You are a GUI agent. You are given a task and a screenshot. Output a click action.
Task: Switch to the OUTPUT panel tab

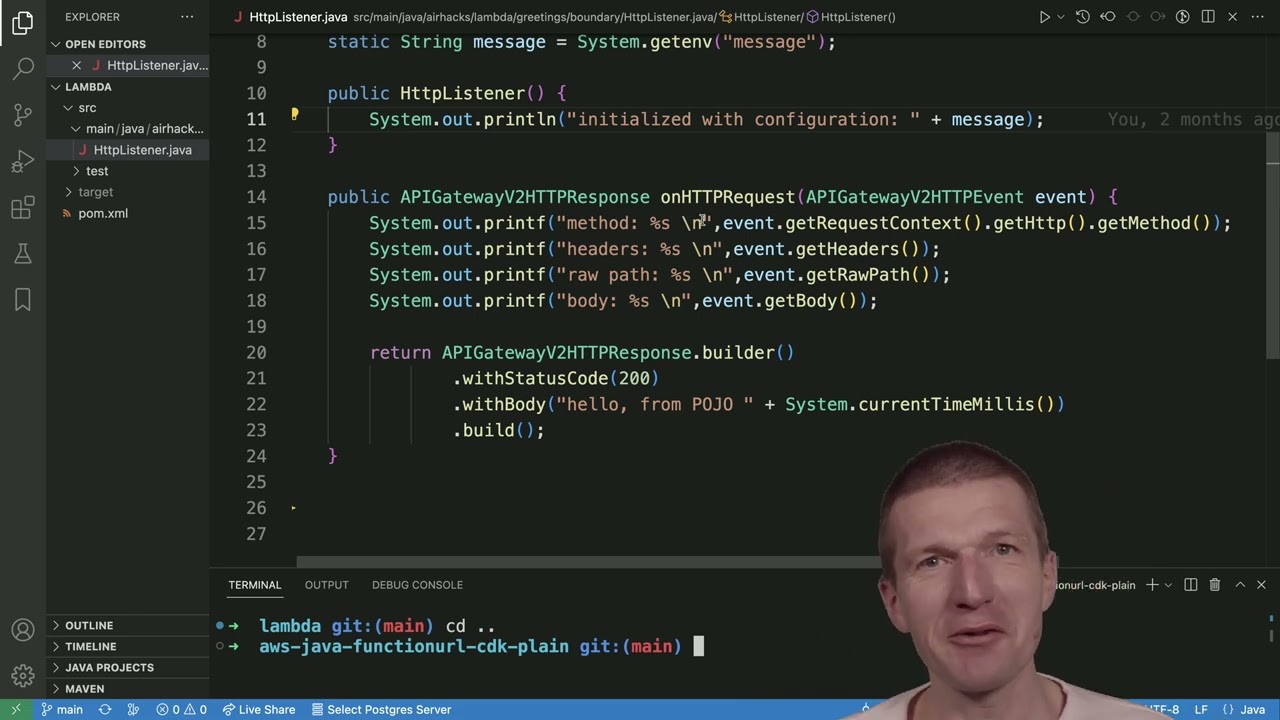[327, 585]
